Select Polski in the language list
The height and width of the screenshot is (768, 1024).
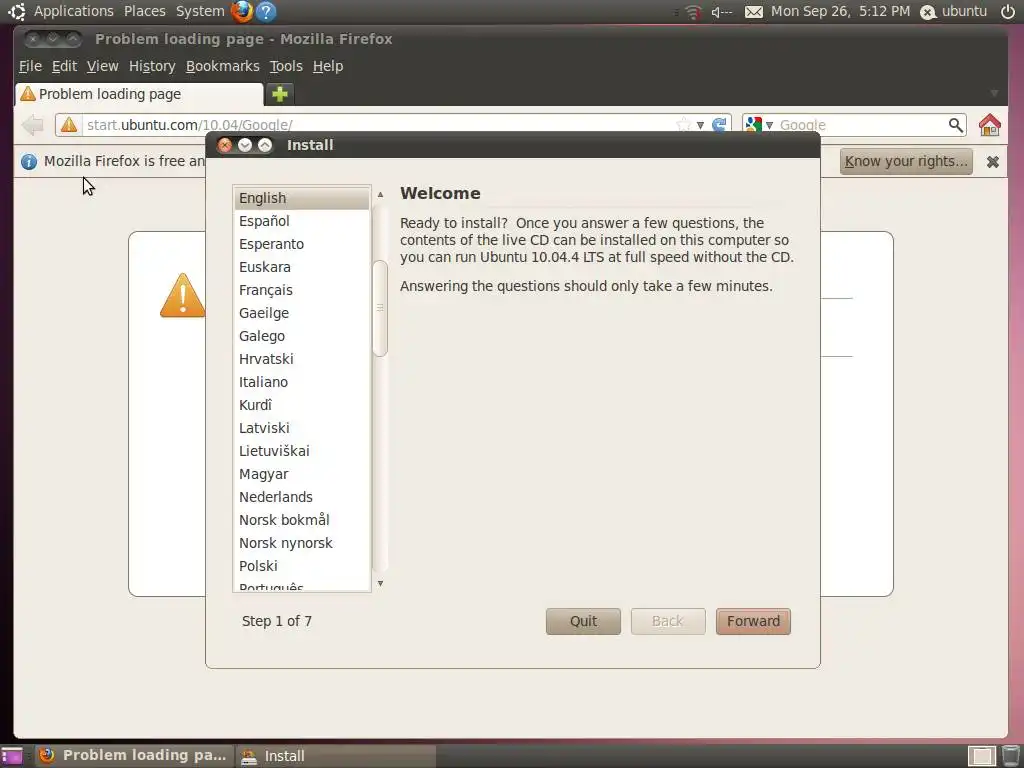pyautogui.click(x=302, y=566)
